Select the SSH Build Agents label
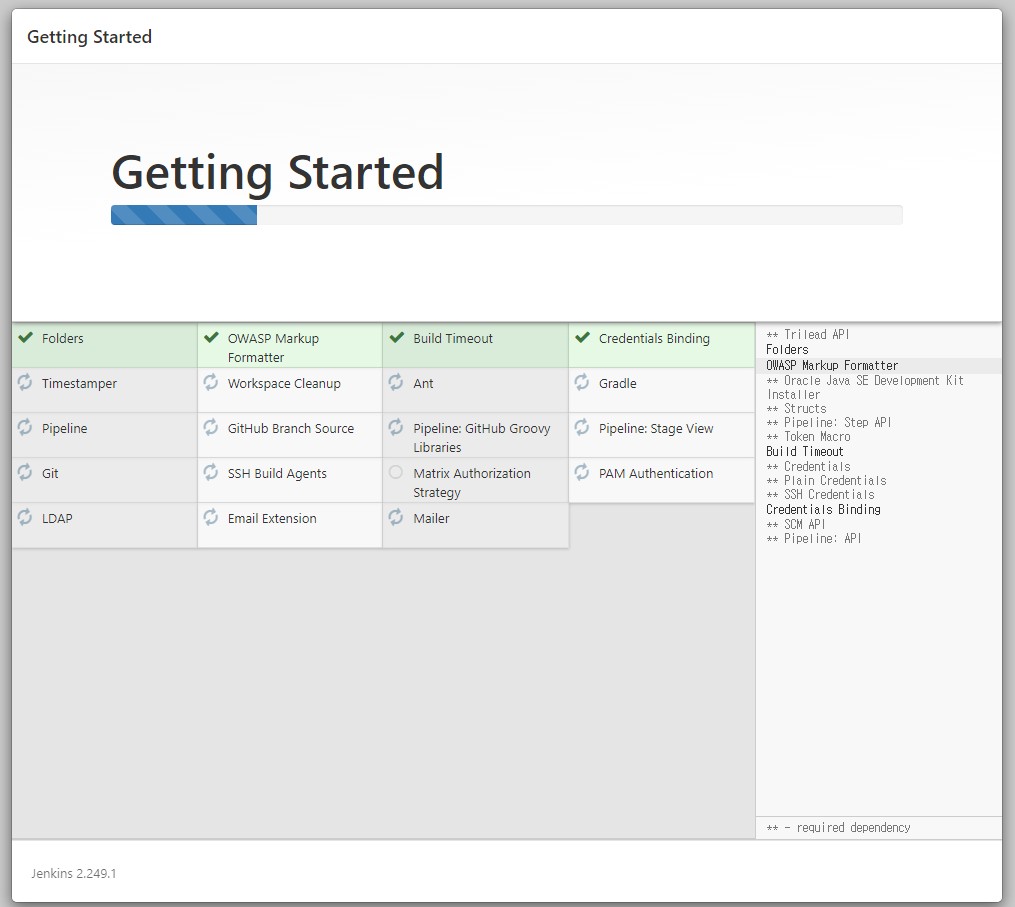This screenshot has height=907, width=1015. coord(277,473)
